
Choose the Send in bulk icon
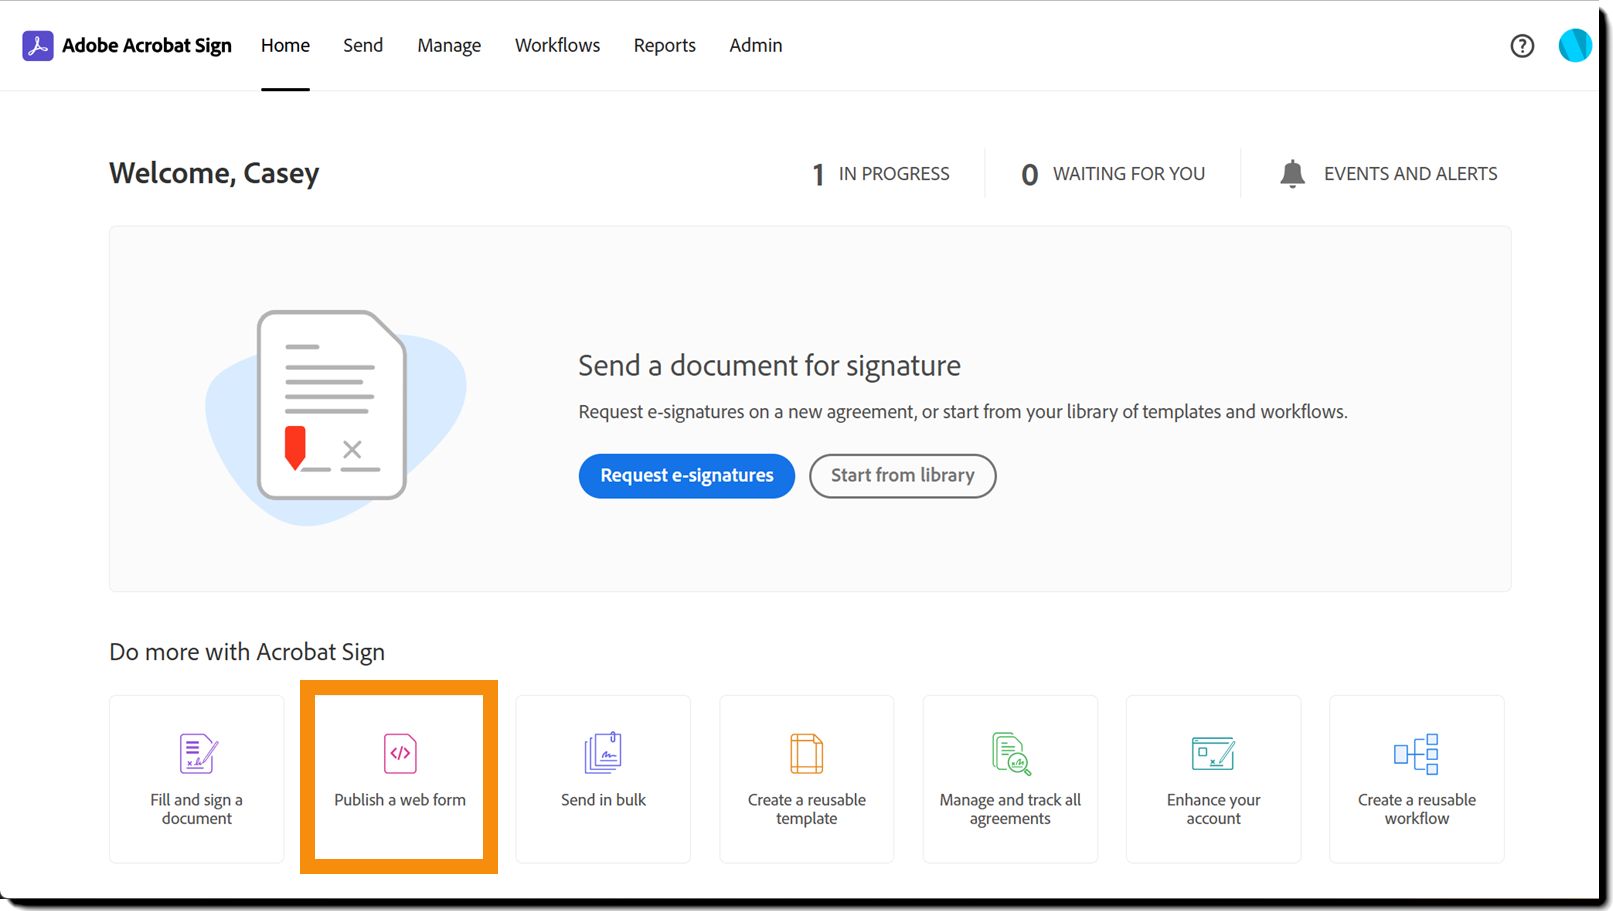pyautogui.click(x=603, y=754)
